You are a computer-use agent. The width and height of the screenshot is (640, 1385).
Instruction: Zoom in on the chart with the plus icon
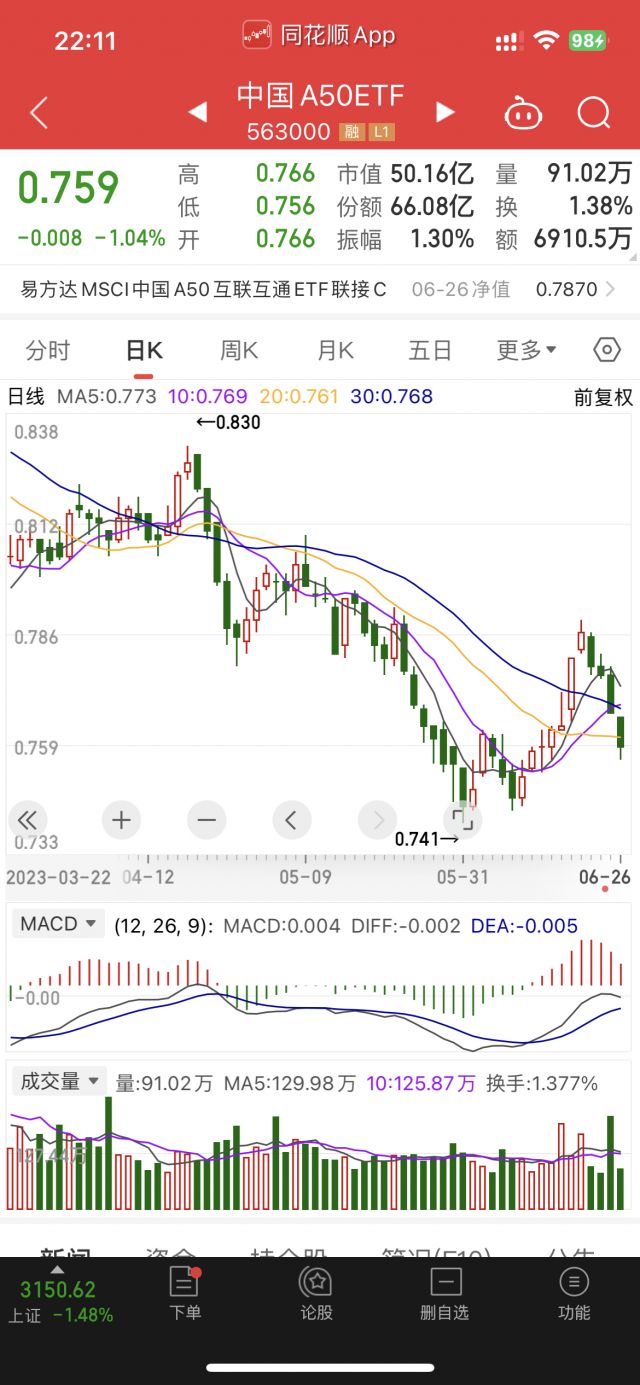[x=121, y=820]
